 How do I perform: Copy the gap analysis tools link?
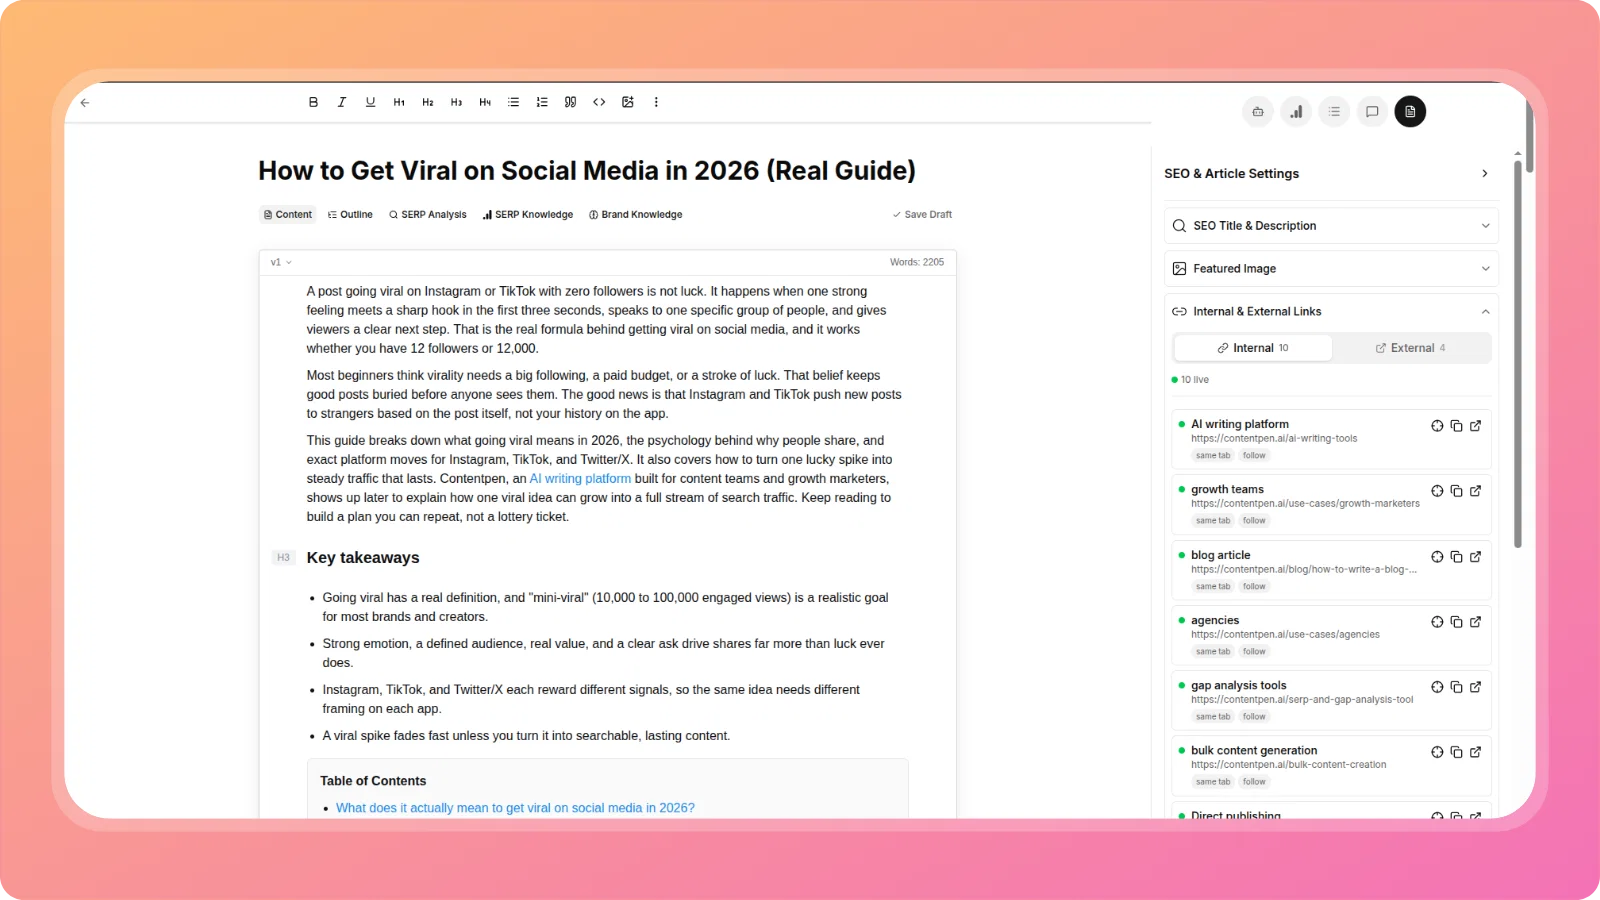point(1456,687)
